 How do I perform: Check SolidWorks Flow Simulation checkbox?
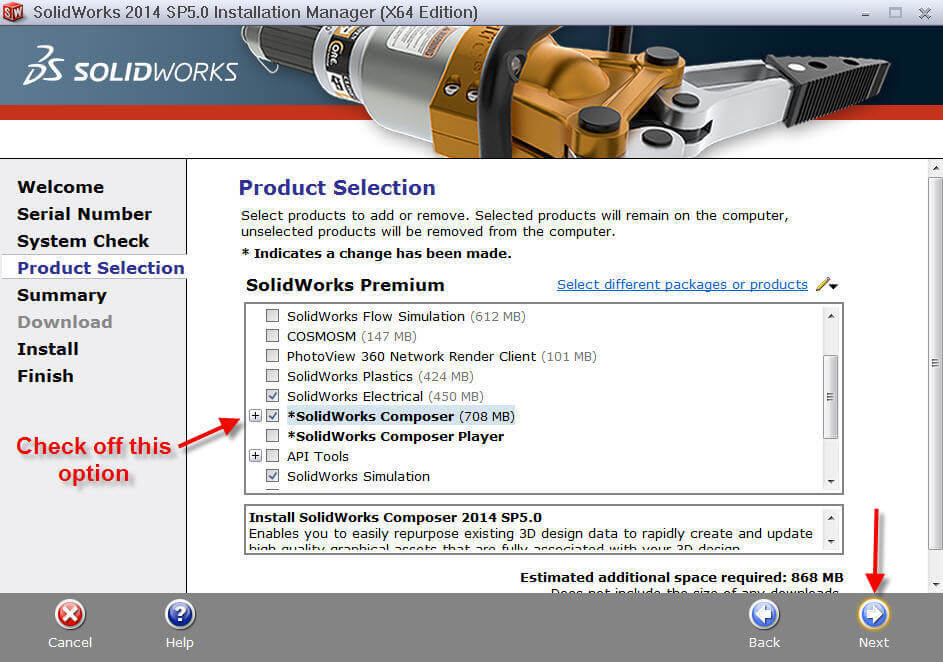[272, 316]
